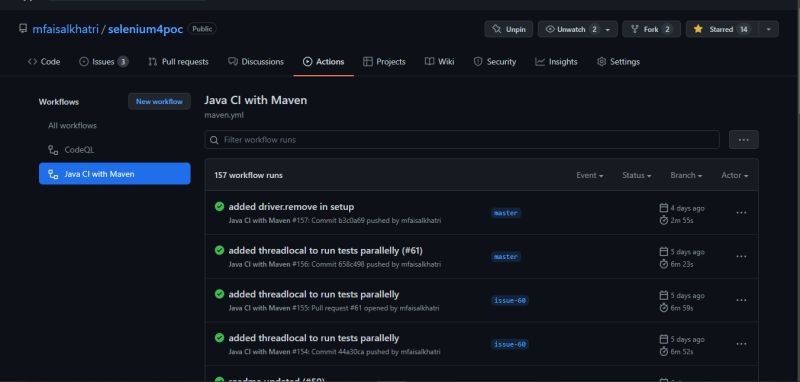Click stopwatch icon beside '2m 55s'
The image size is (800, 382).
click(664, 220)
